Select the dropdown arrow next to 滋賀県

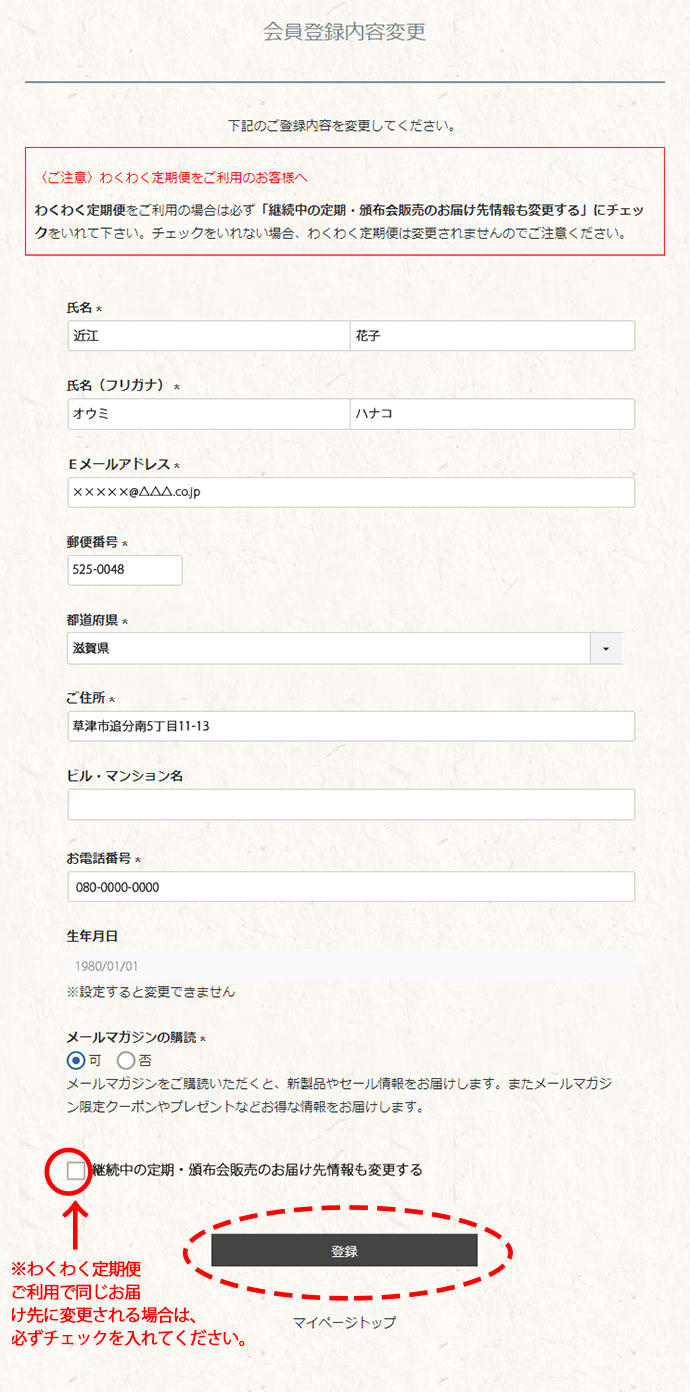[608, 648]
